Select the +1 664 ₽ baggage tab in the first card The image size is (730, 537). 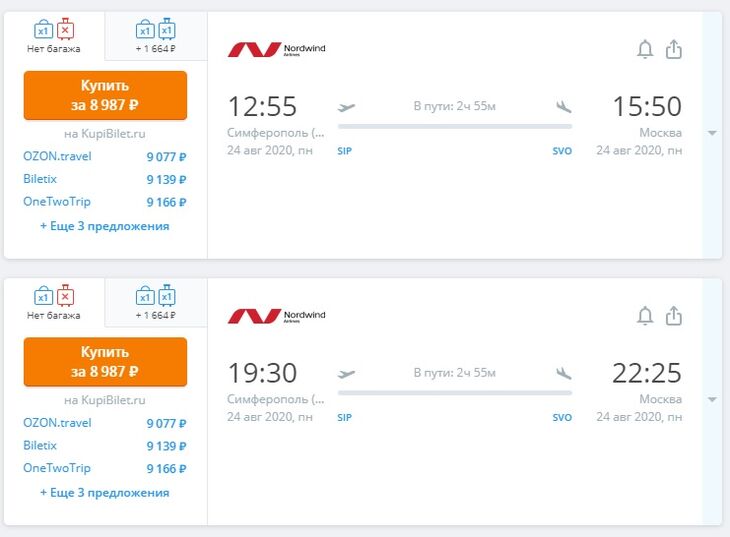[x=155, y=36]
